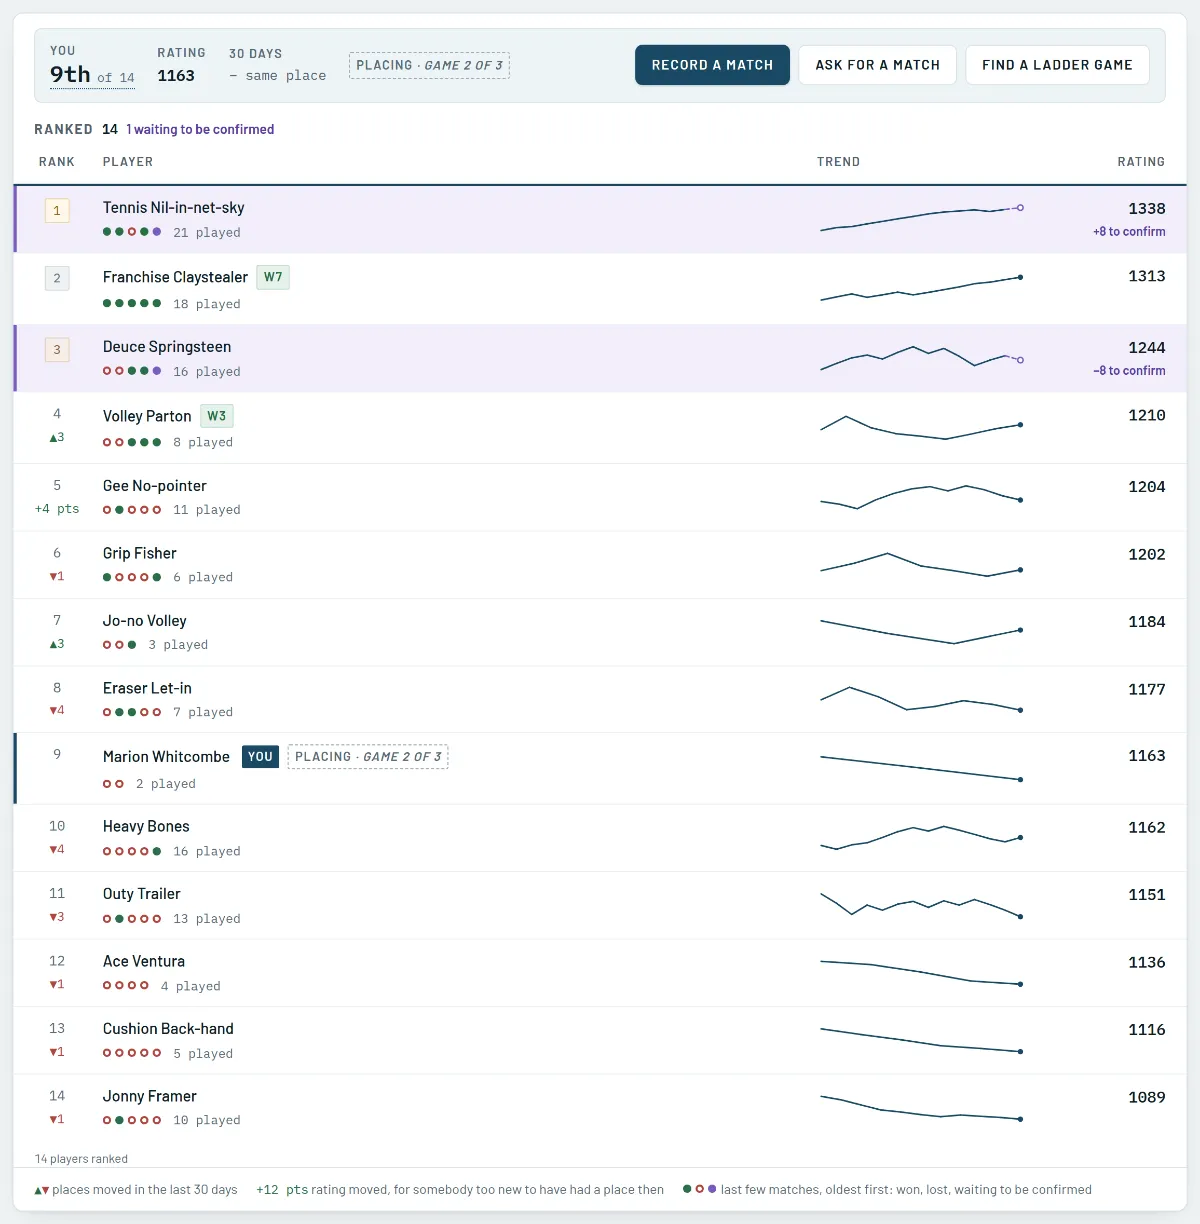Click the "−8 to confirm" note

point(1129,371)
